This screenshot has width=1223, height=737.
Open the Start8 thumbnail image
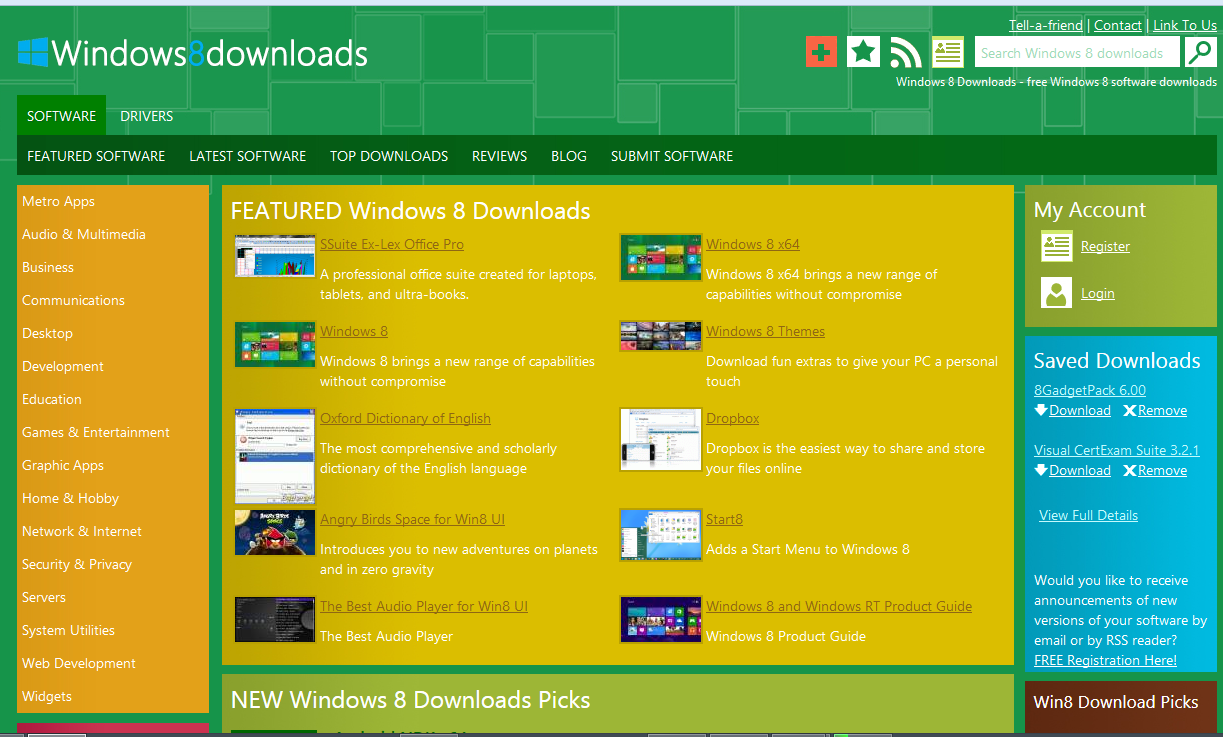[660, 535]
